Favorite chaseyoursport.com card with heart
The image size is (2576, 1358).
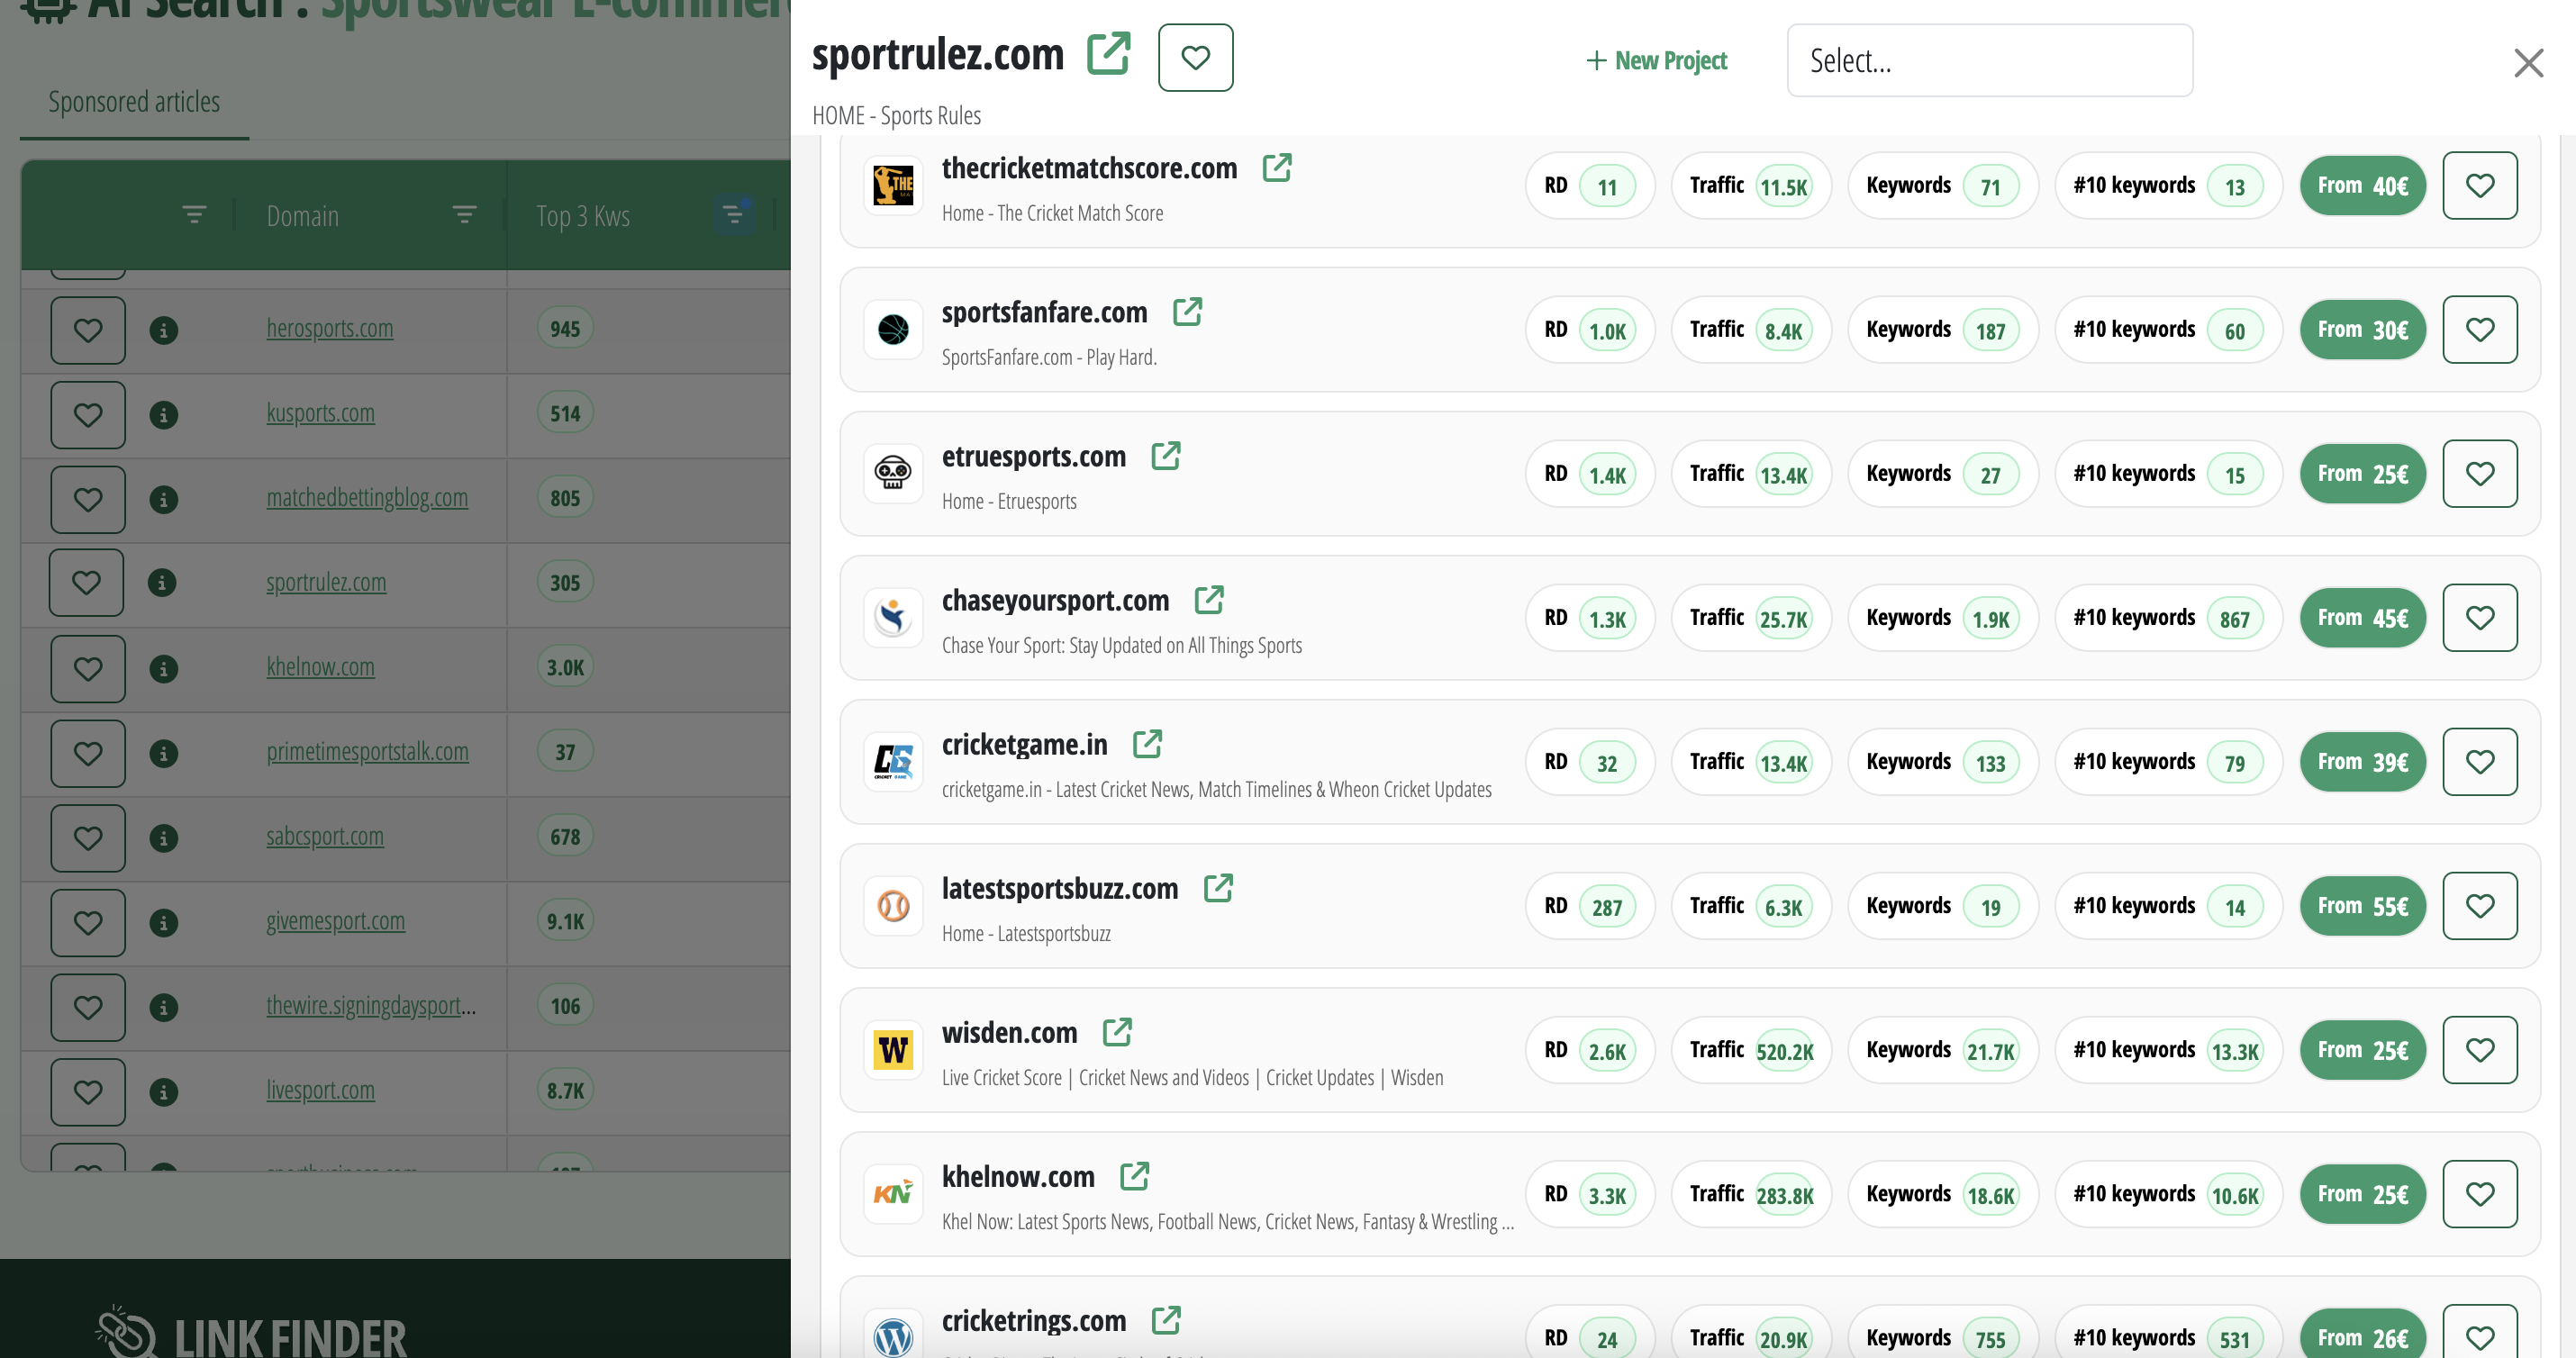[x=2479, y=617]
